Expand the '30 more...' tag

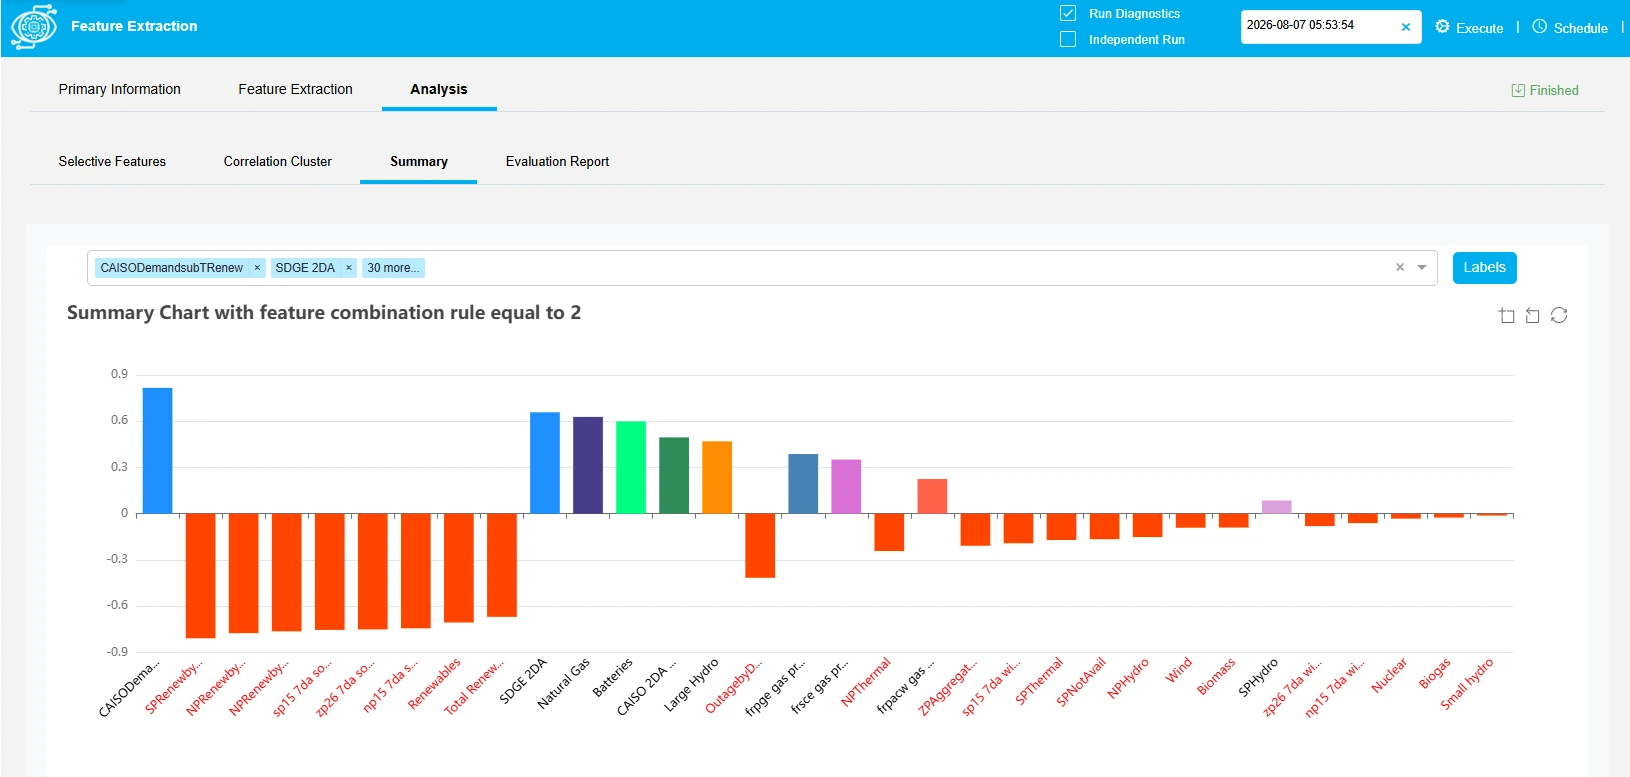[393, 268]
